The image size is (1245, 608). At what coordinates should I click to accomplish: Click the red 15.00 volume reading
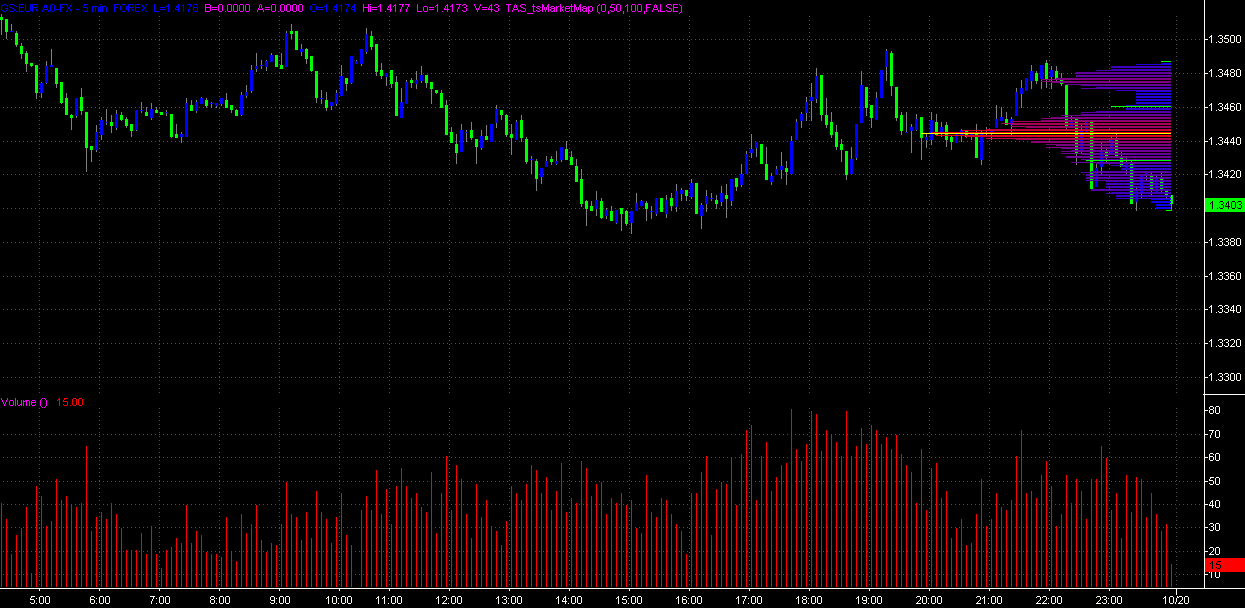pyautogui.click(x=70, y=402)
